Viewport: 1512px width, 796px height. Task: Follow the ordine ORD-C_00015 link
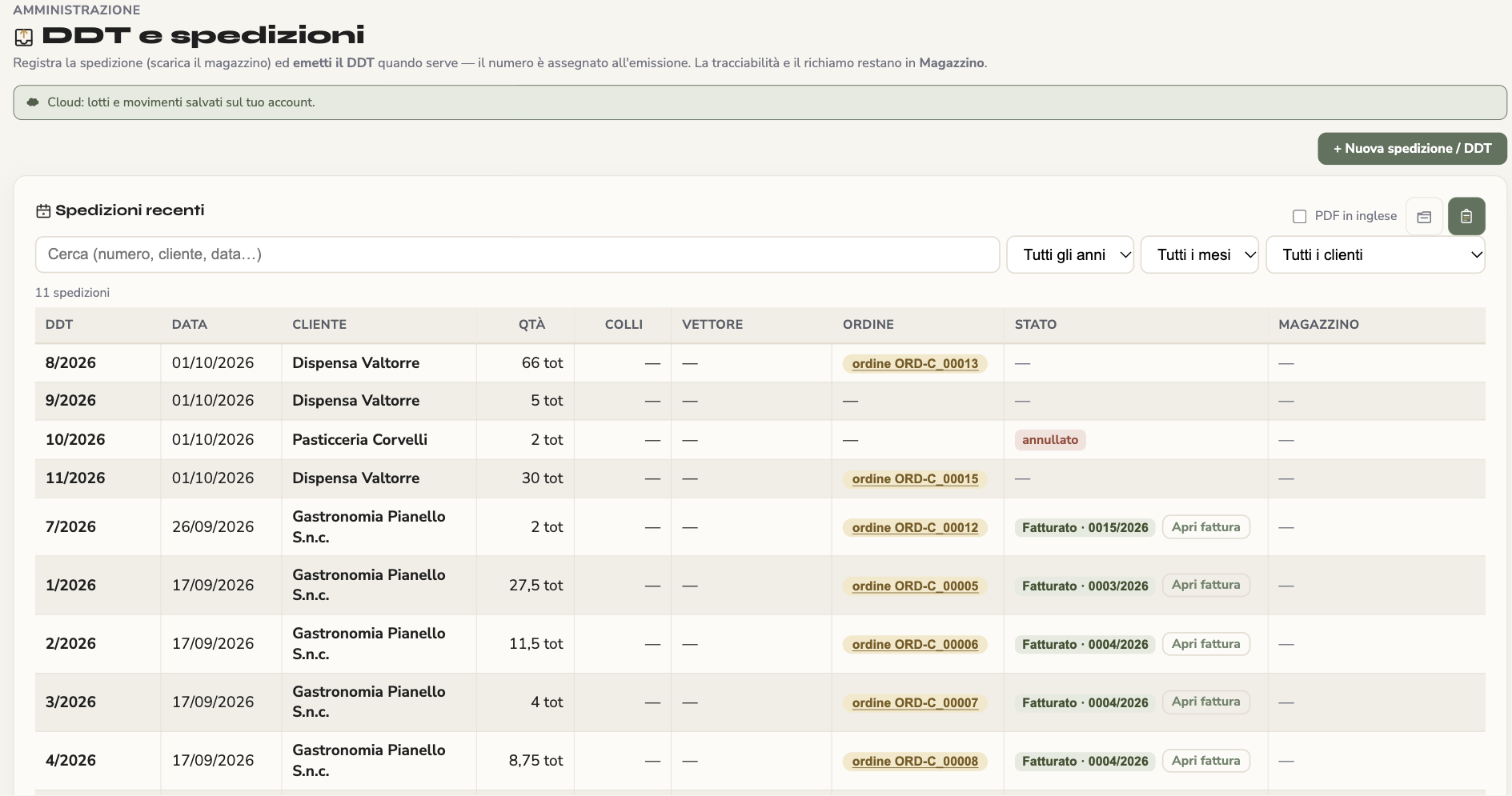[x=915, y=479]
